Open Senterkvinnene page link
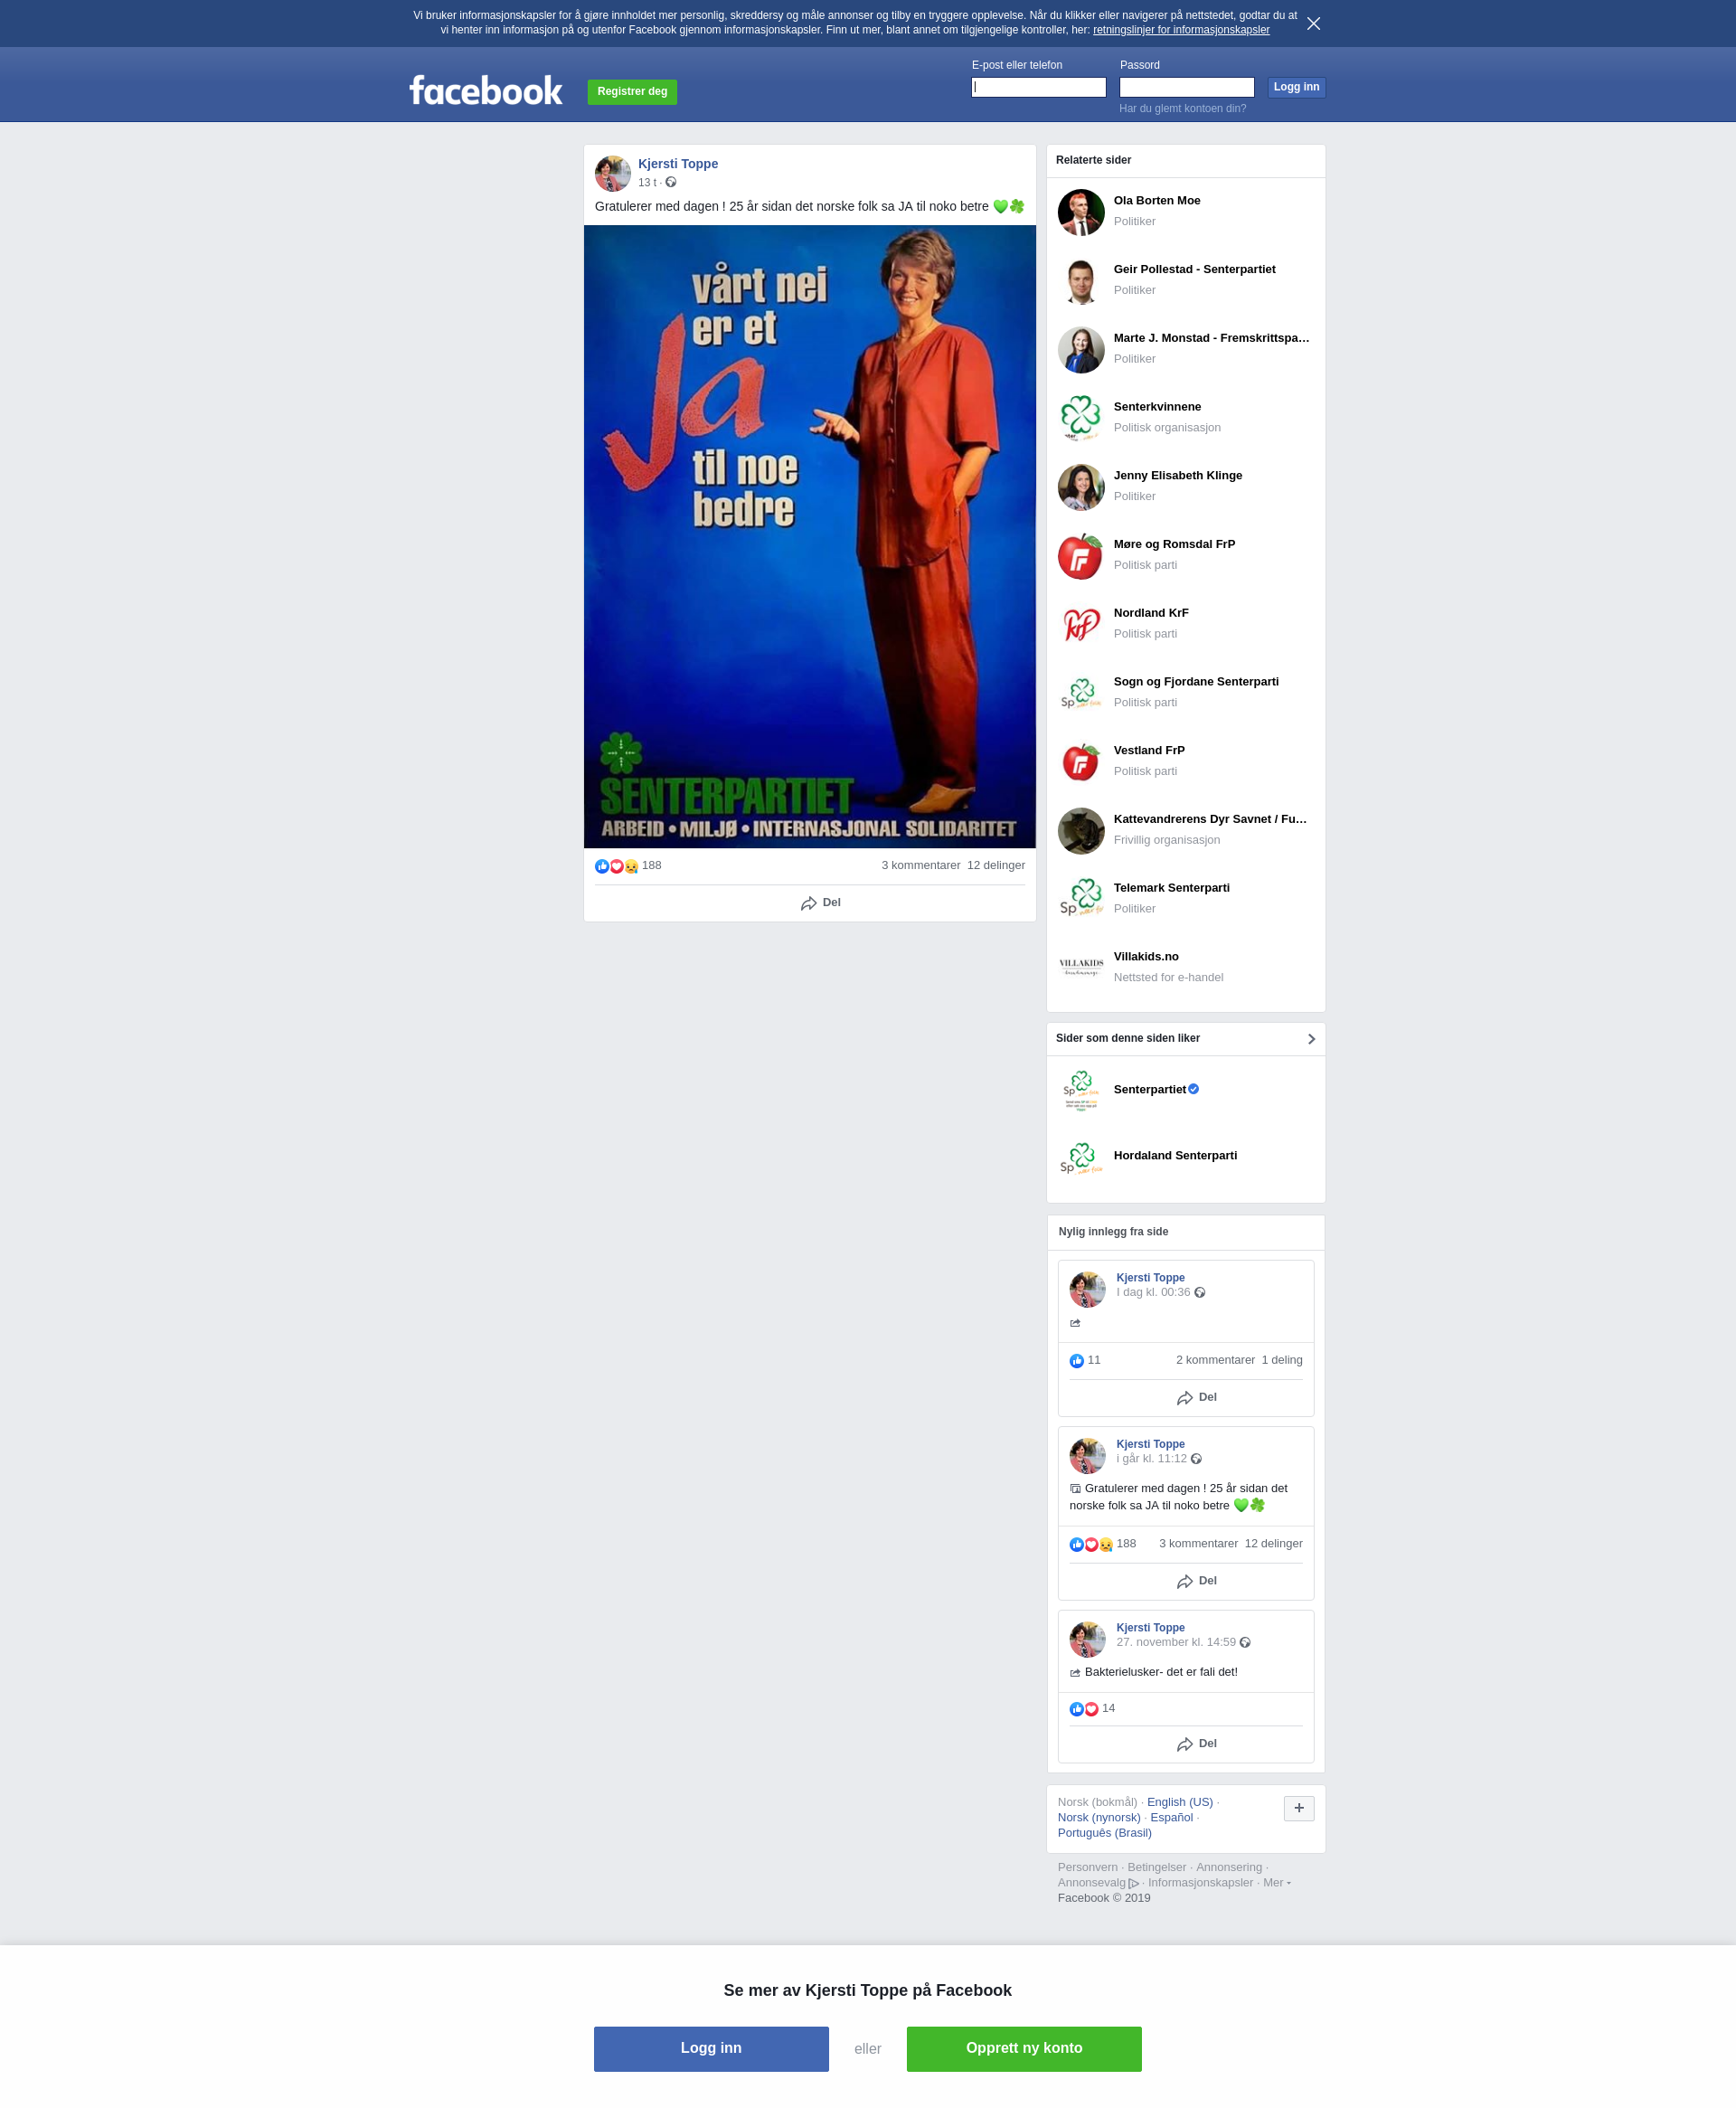Image resolution: width=1736 pixels, height=2108 pixels. [1157, 406]
